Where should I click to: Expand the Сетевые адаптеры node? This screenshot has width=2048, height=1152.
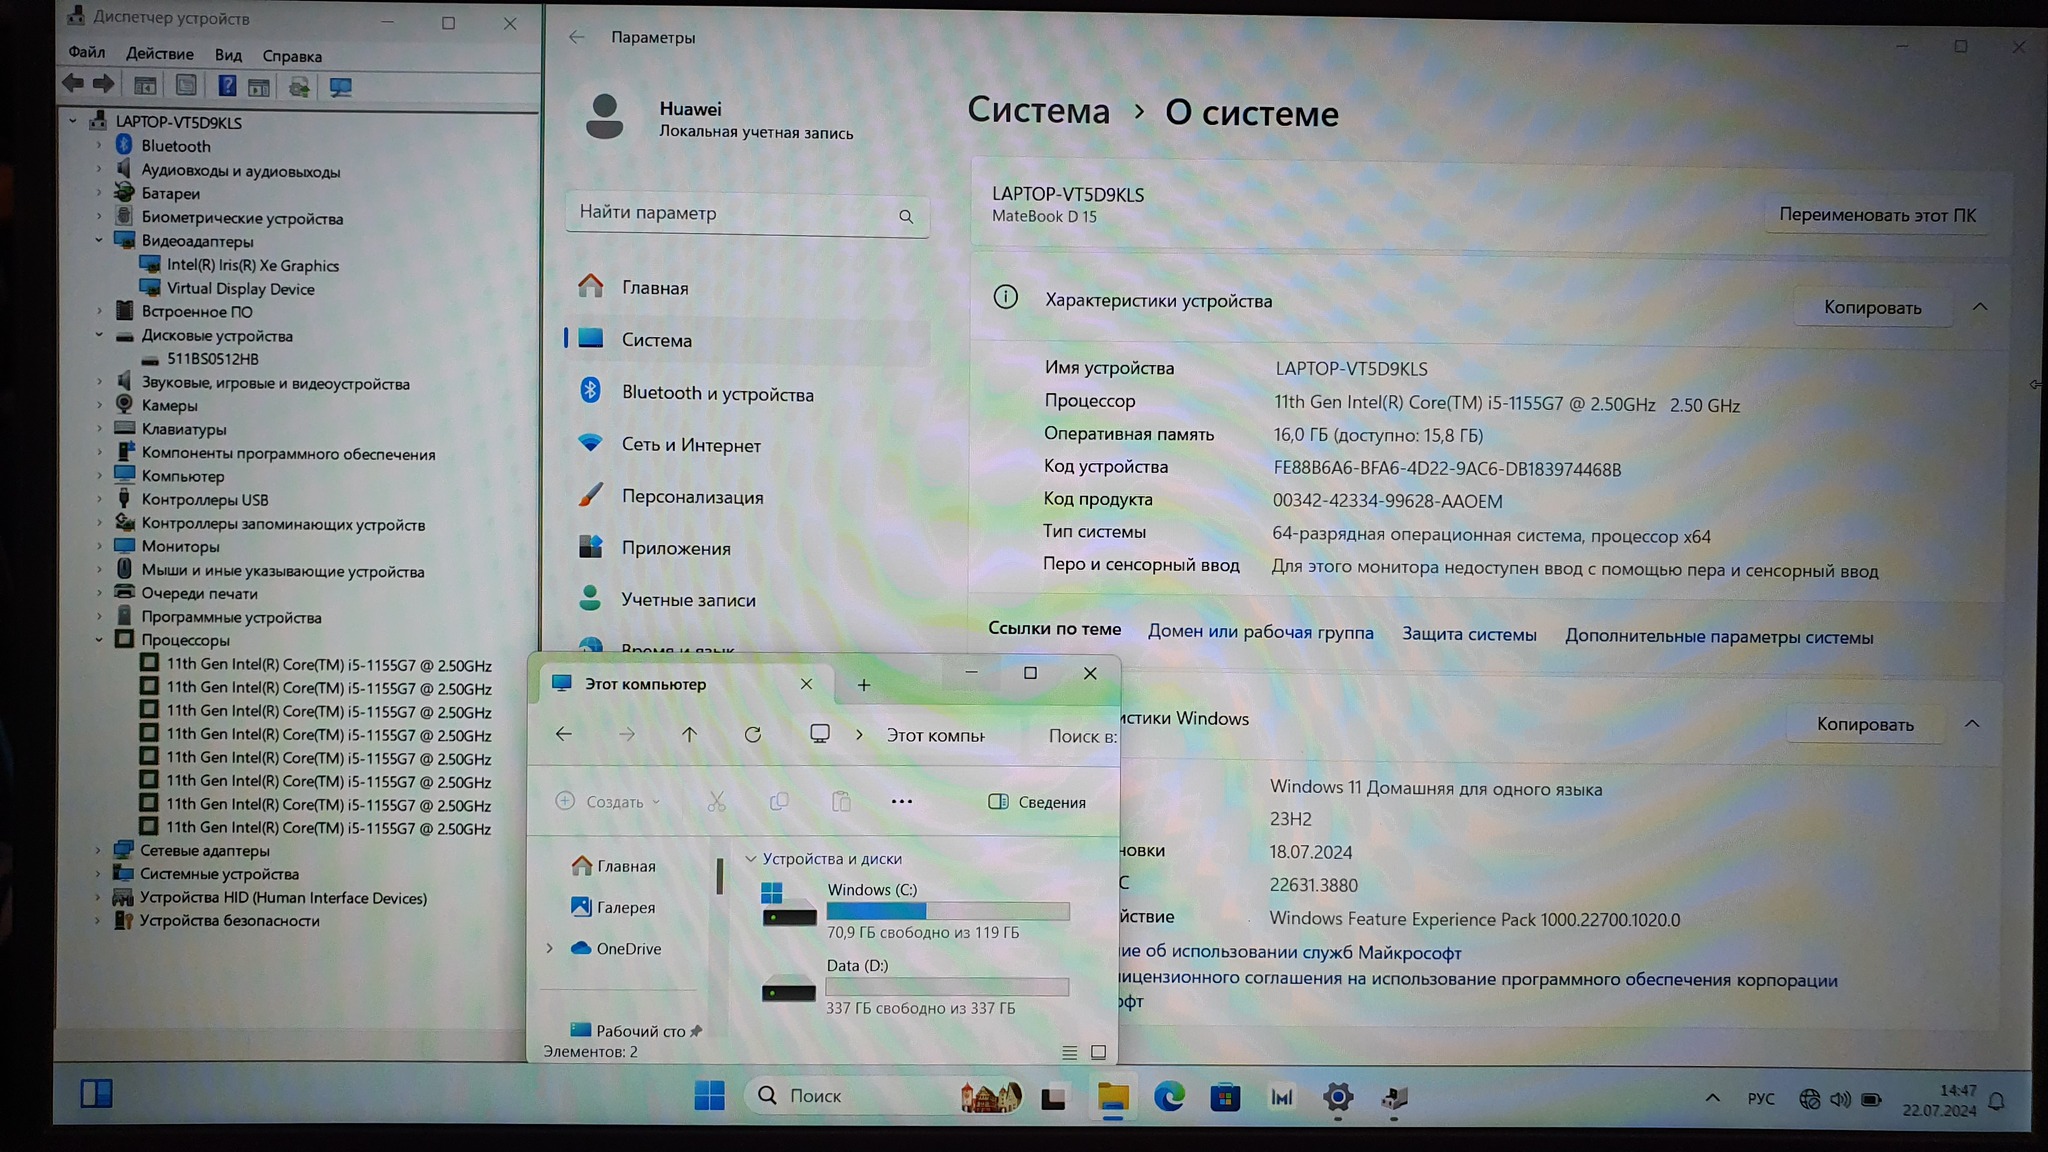(98, 850)
